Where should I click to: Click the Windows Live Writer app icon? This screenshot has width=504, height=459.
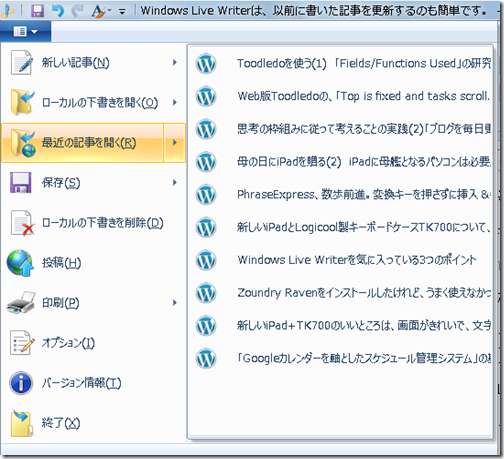pos(7,11)
